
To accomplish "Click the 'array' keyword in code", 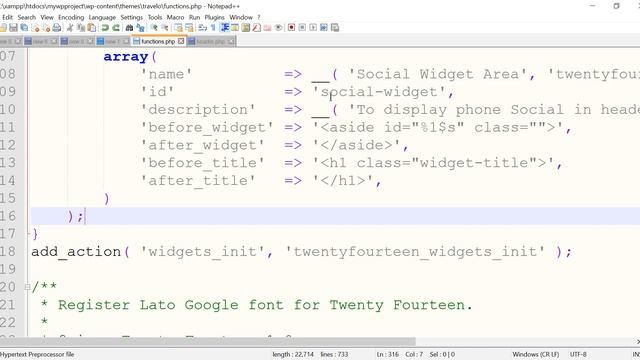I will click(x=126, y=56).
